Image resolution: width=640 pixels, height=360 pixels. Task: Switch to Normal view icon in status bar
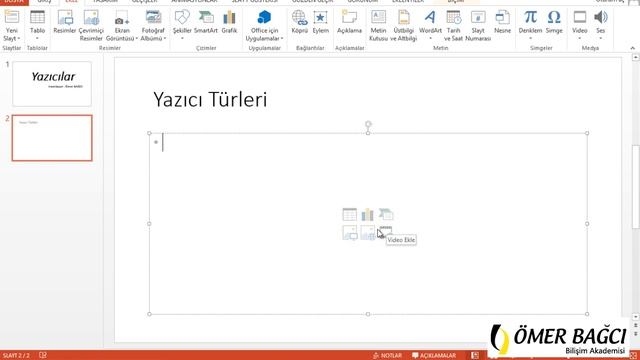pos(475,356)
